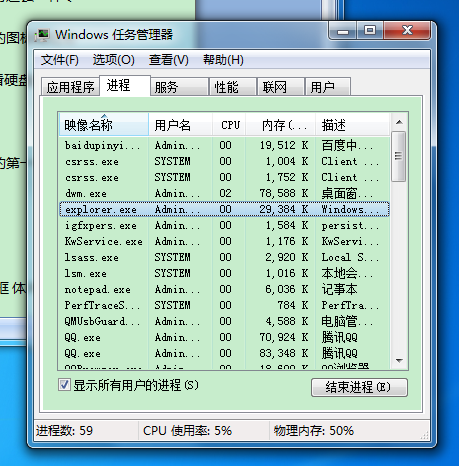Switch to the 性能 tab
The width and height of the screenshot is (459, 466).
pos(233,87)
